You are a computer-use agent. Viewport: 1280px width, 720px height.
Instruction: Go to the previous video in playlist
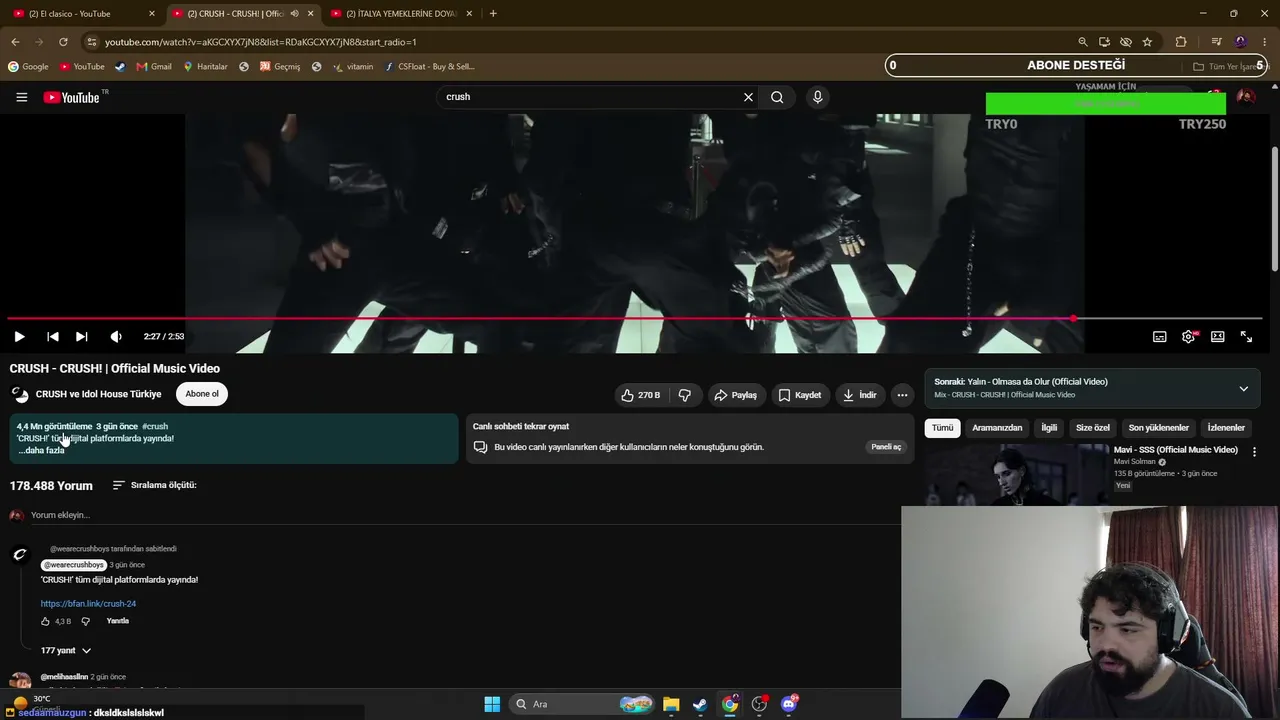click(x=53, y=337)
